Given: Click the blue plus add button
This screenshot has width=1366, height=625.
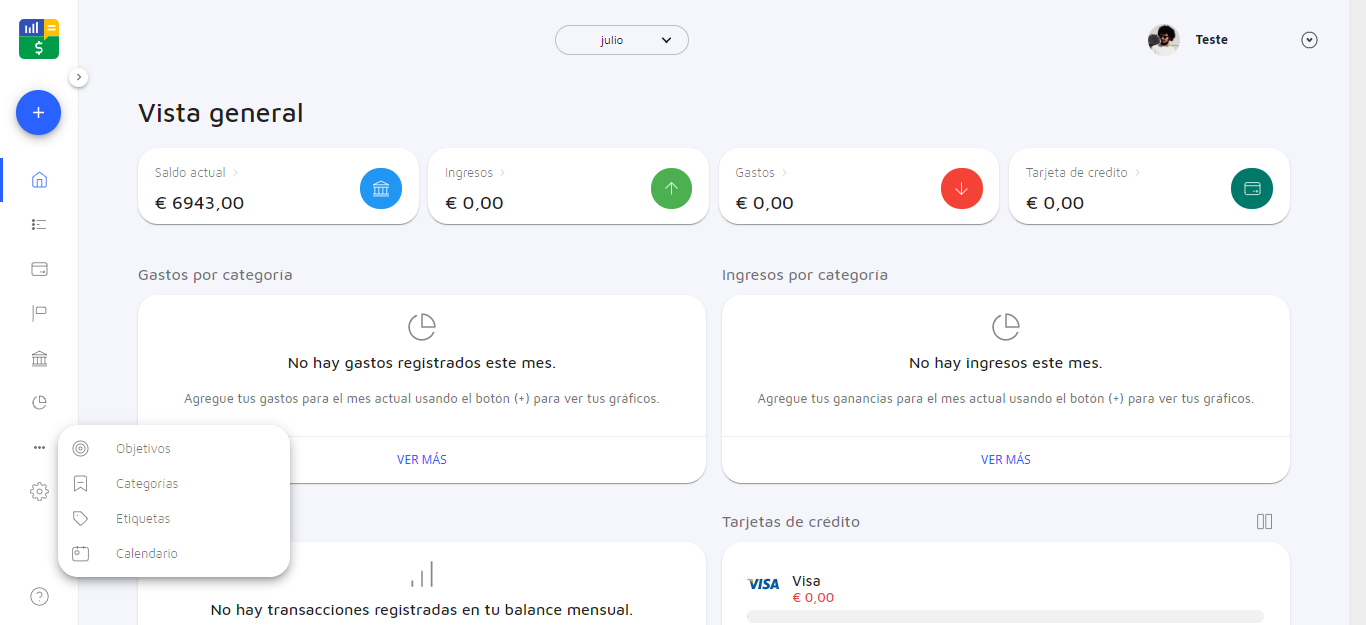Looking at the screenshot, I should tap(38, 113).
